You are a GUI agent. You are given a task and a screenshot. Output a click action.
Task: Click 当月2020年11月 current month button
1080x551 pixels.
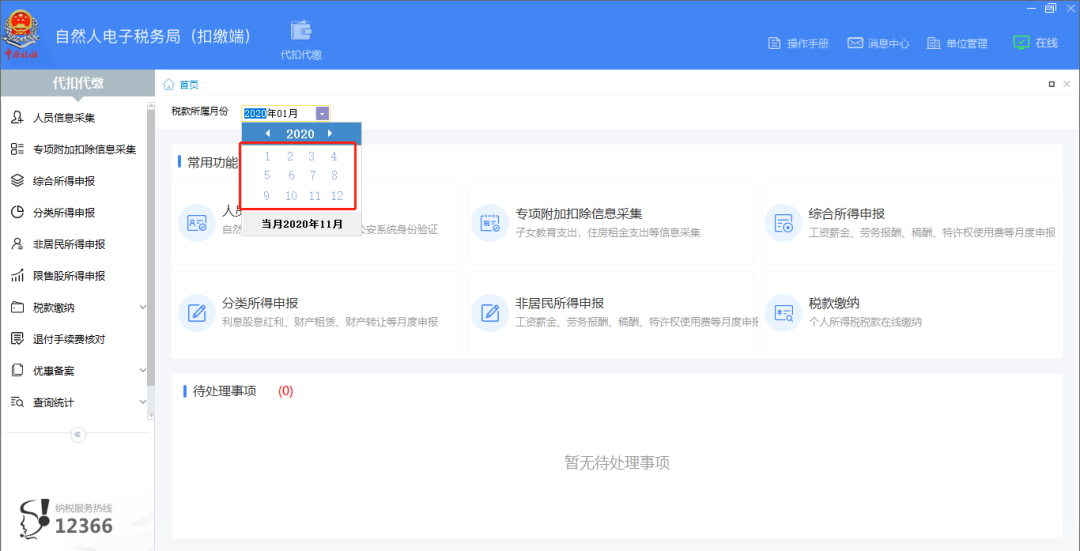(x=301, y=224)
